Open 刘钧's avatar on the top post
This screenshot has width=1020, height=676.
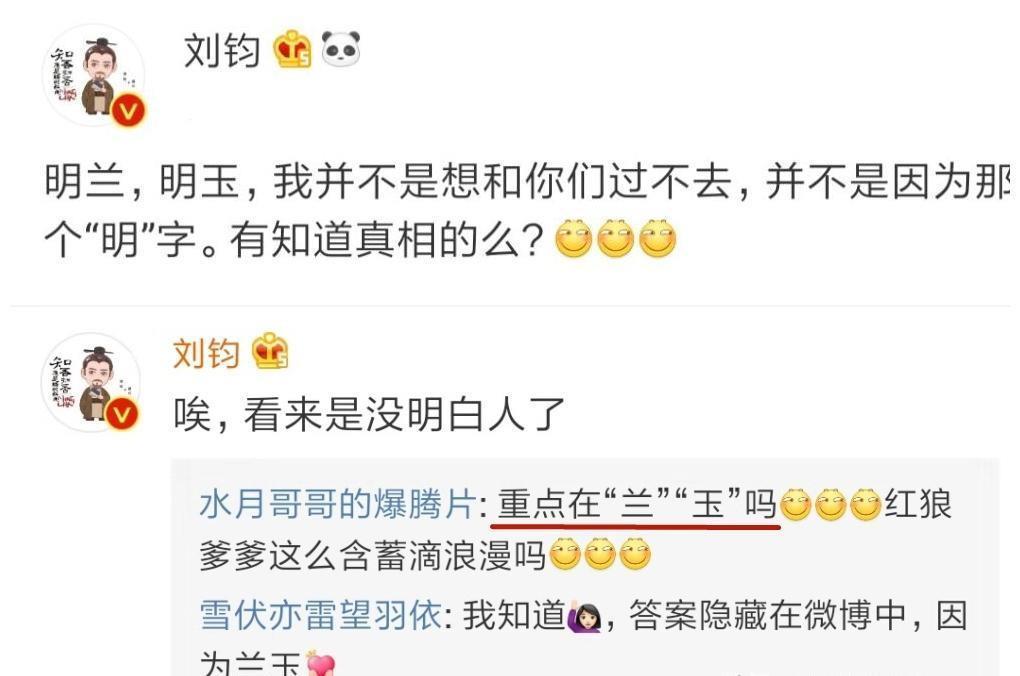click(94, 75)
